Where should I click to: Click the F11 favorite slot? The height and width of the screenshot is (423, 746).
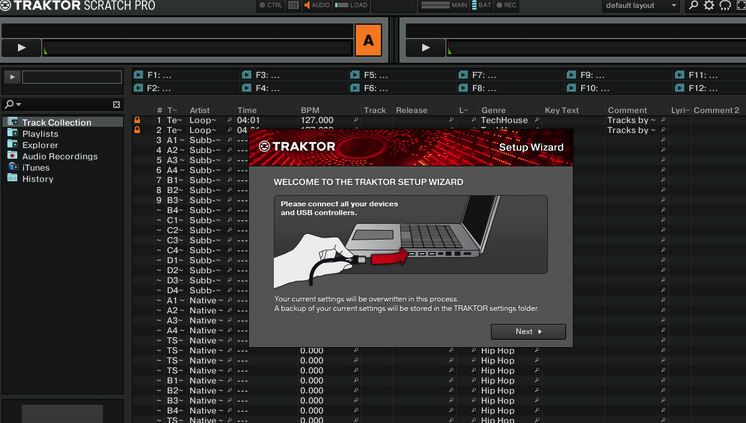point(696,75)
